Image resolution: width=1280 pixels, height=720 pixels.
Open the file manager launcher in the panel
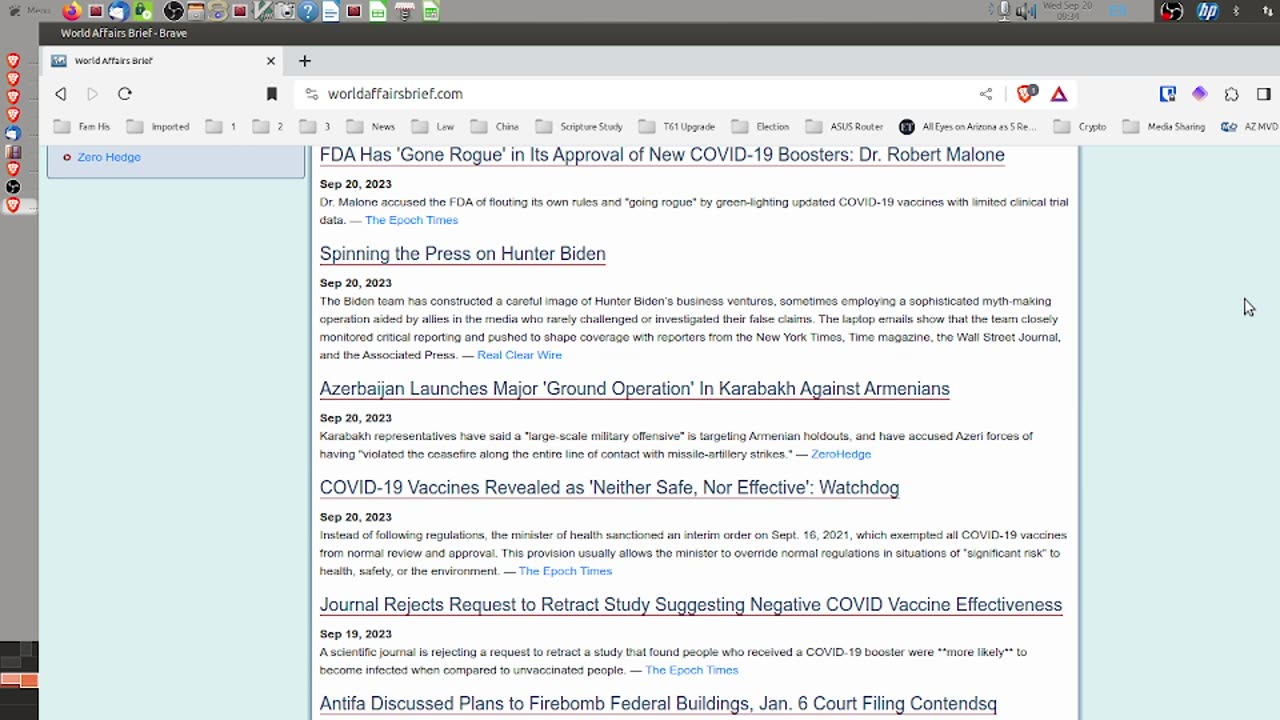[x=196, y=11]
